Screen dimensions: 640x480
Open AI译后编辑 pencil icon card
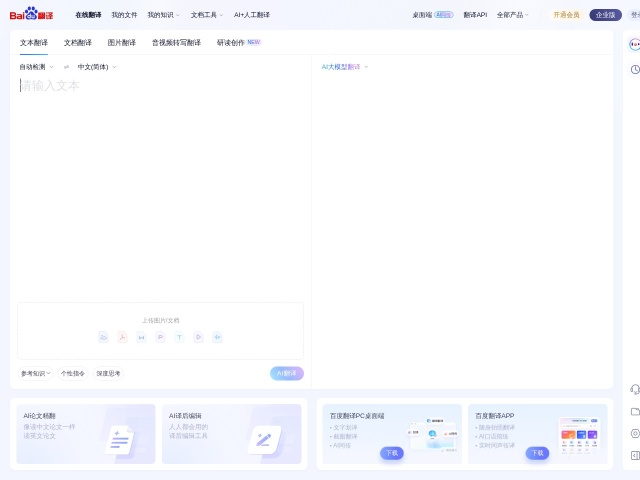click(231, 434)
